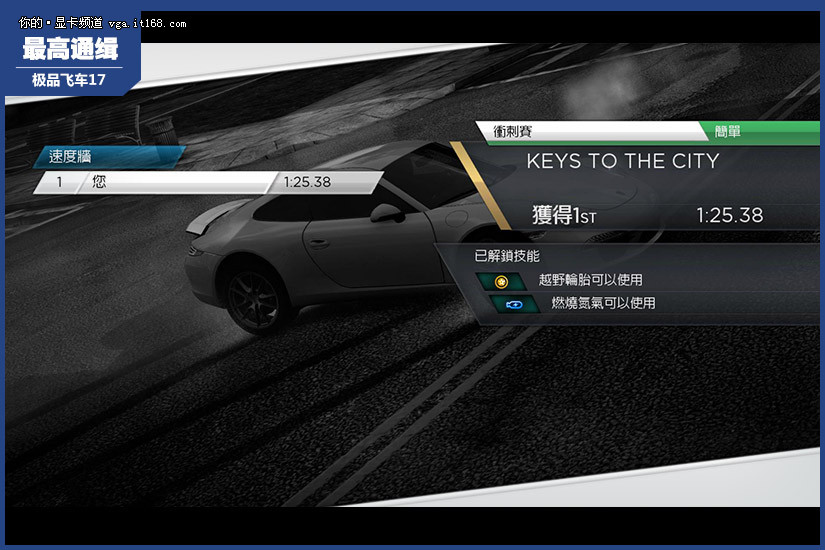This screenshot has width=825, height=550.
Task: Click the player name 您 in leaderboard
Action: (99, 182)
